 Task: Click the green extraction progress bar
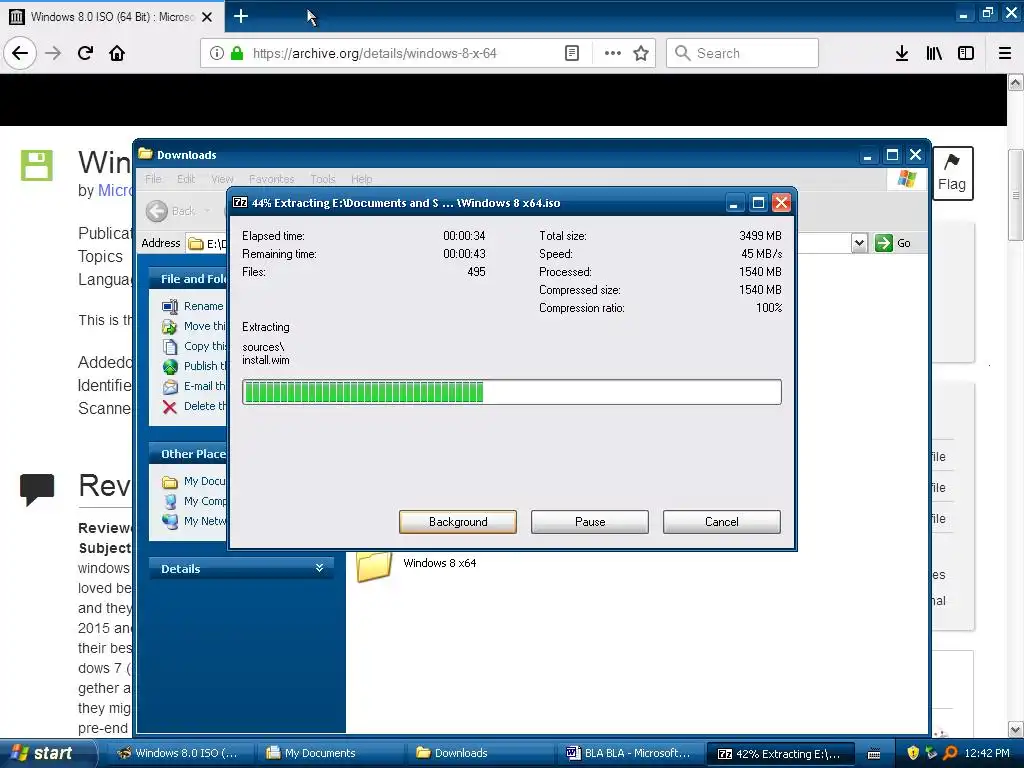coord(511,392)
